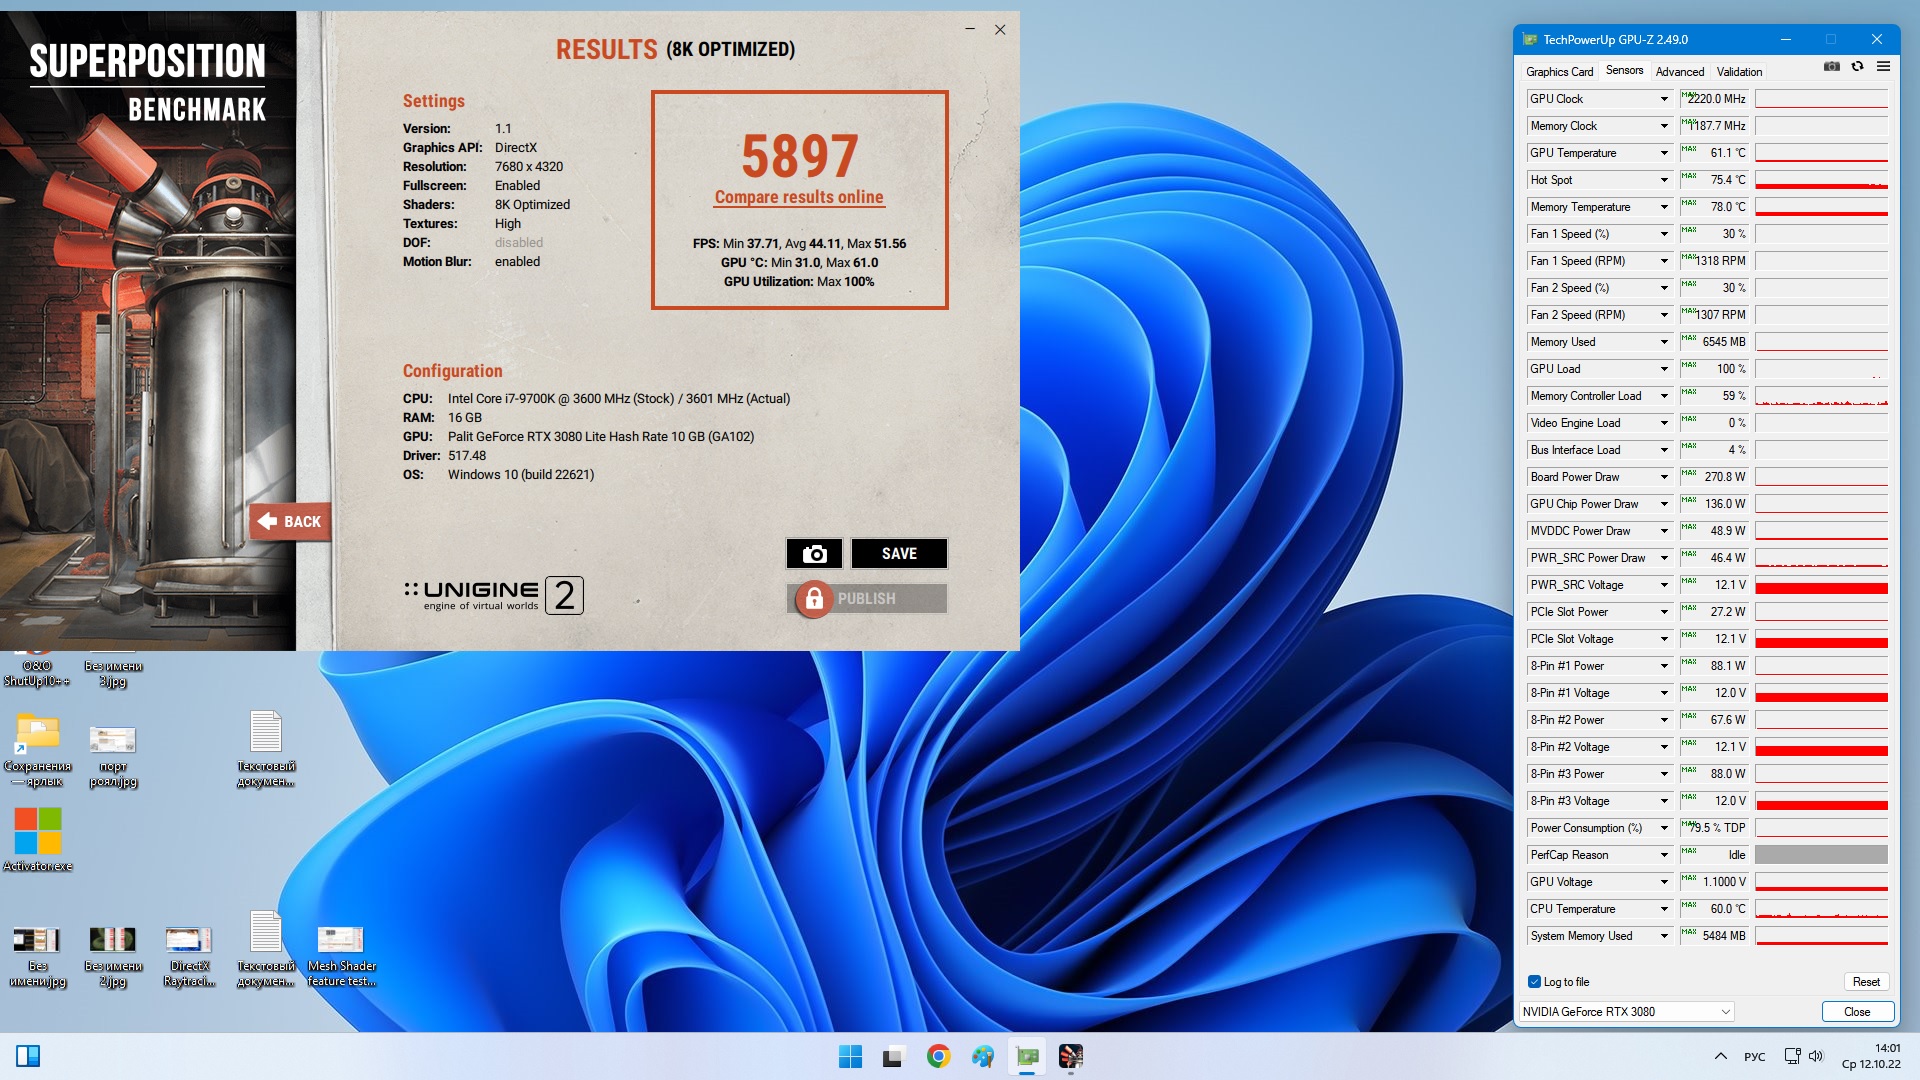The image size is (1920, 1080).
Task: Expand the Board Power Draw dropdown
Action: (1664, 477)
